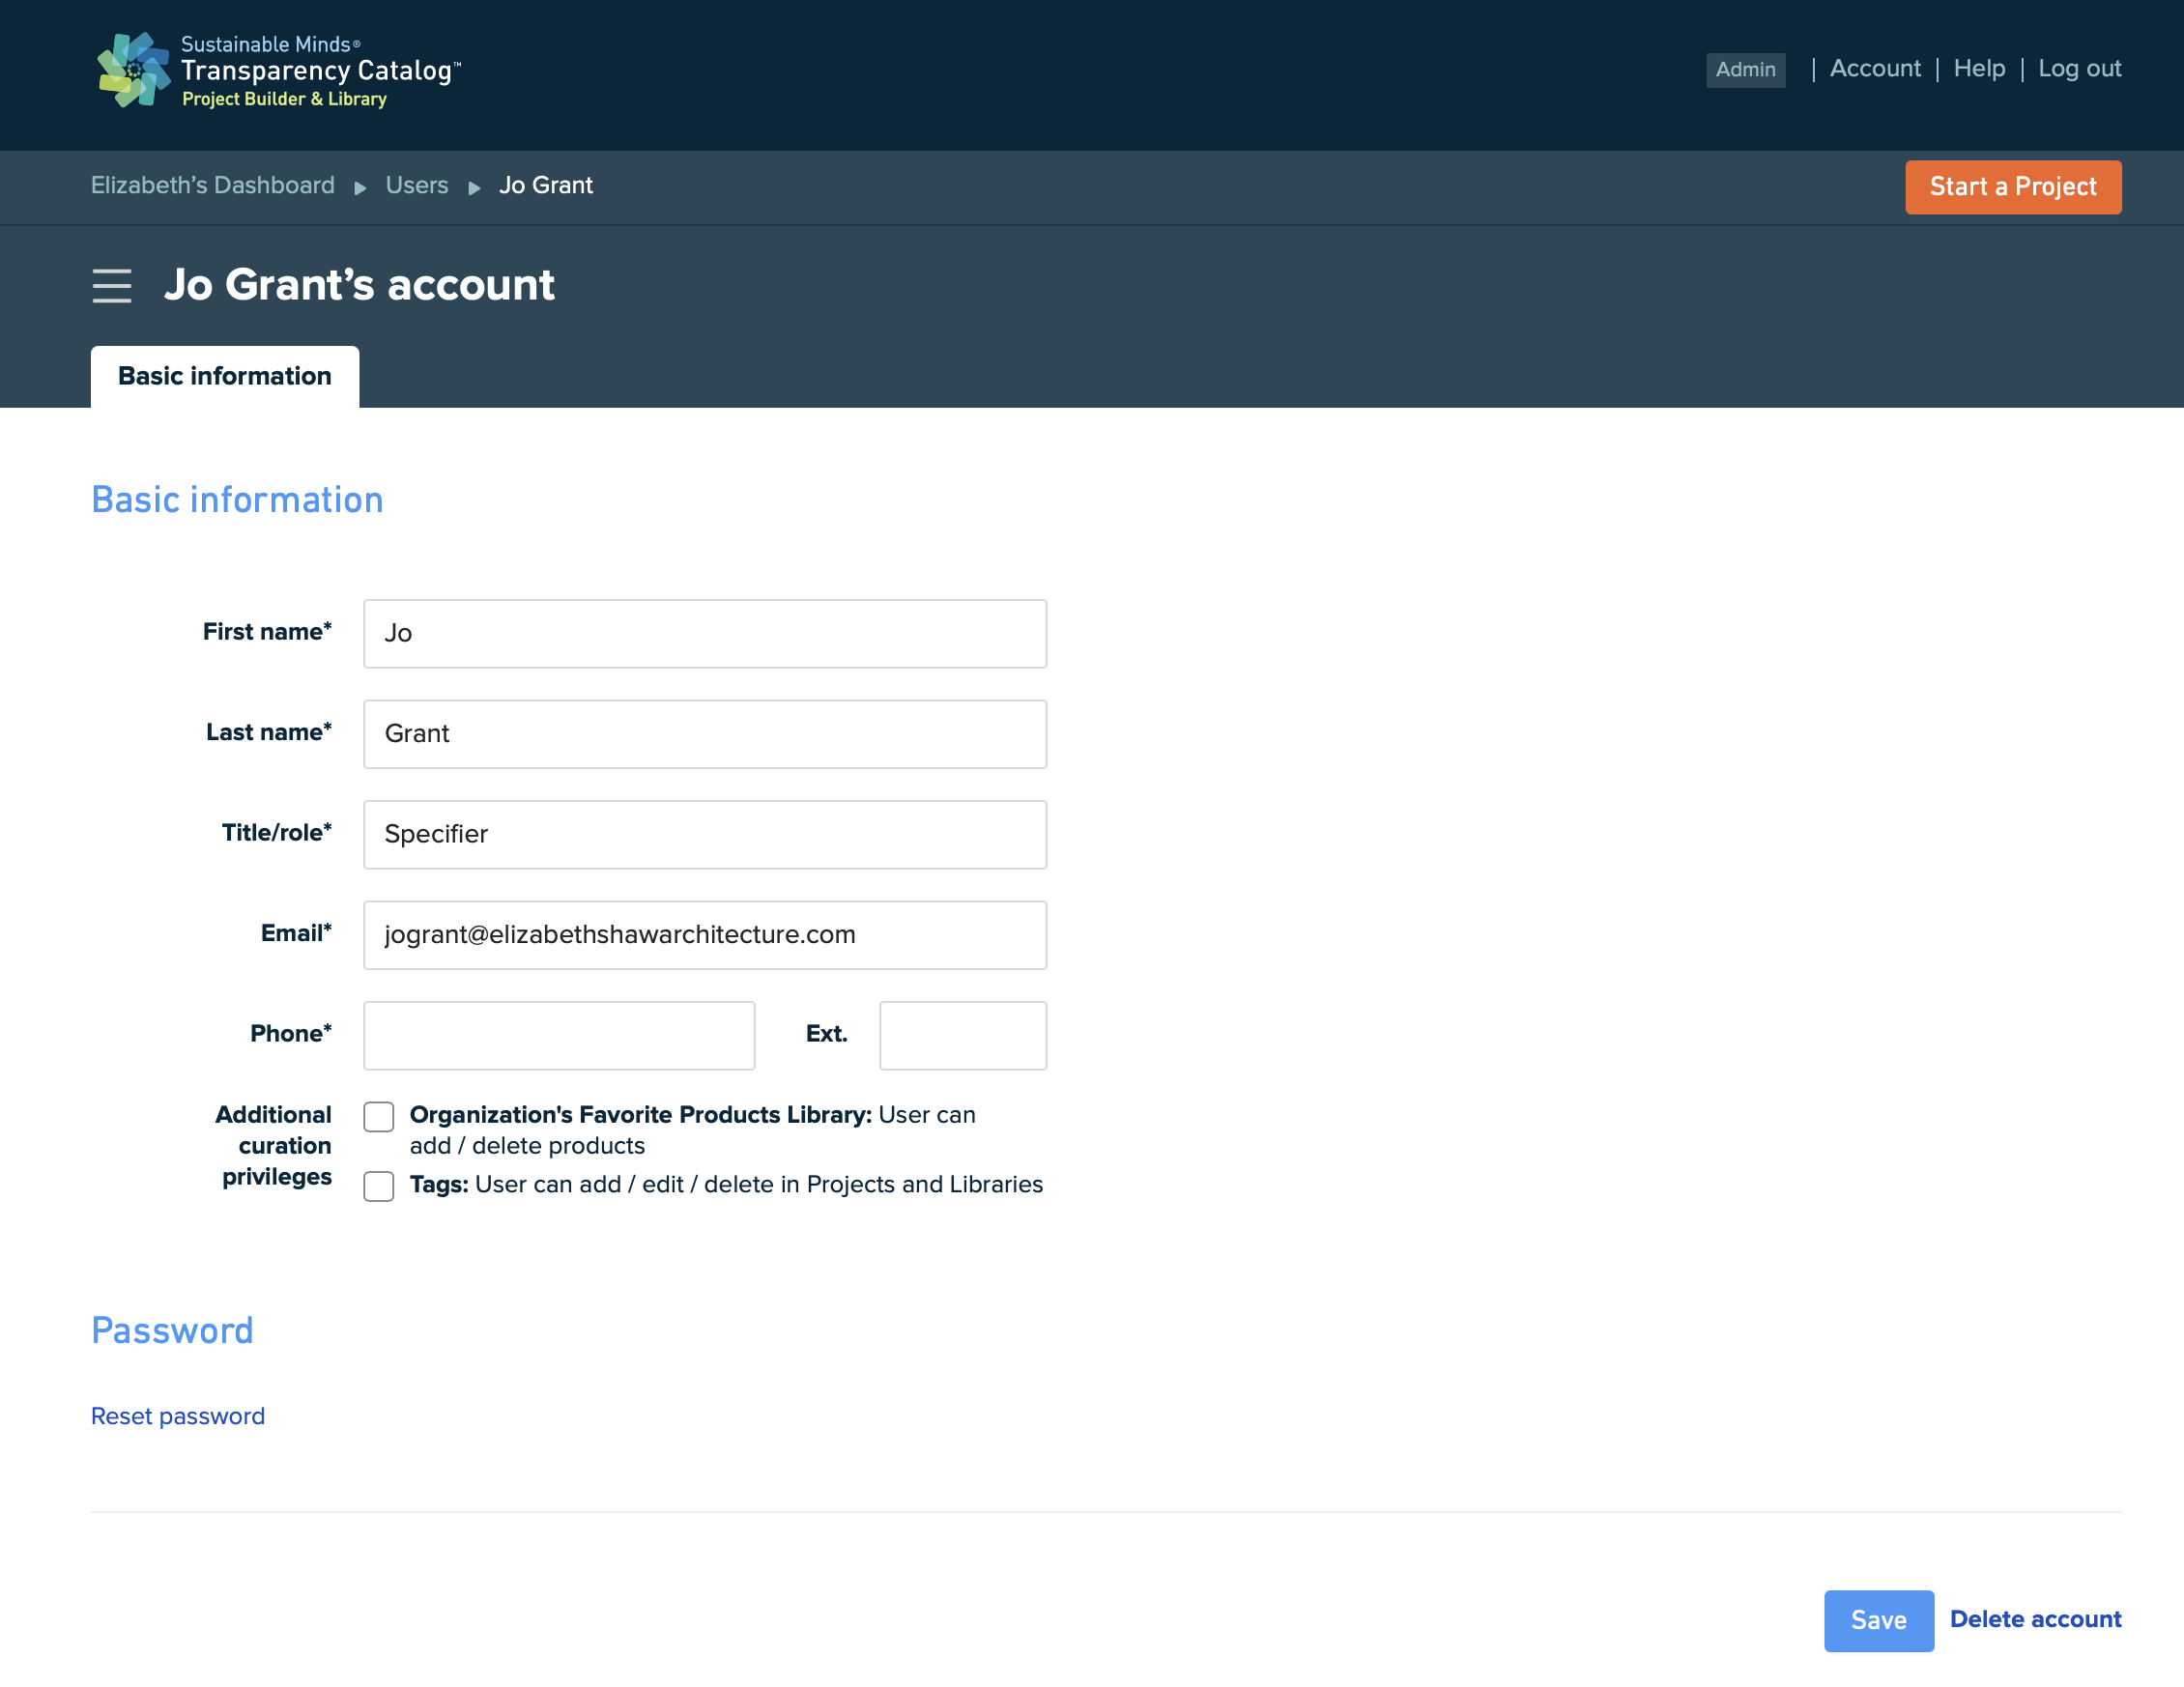
Task: Click the Transparency Catalog title text
Action: (319, 70)
